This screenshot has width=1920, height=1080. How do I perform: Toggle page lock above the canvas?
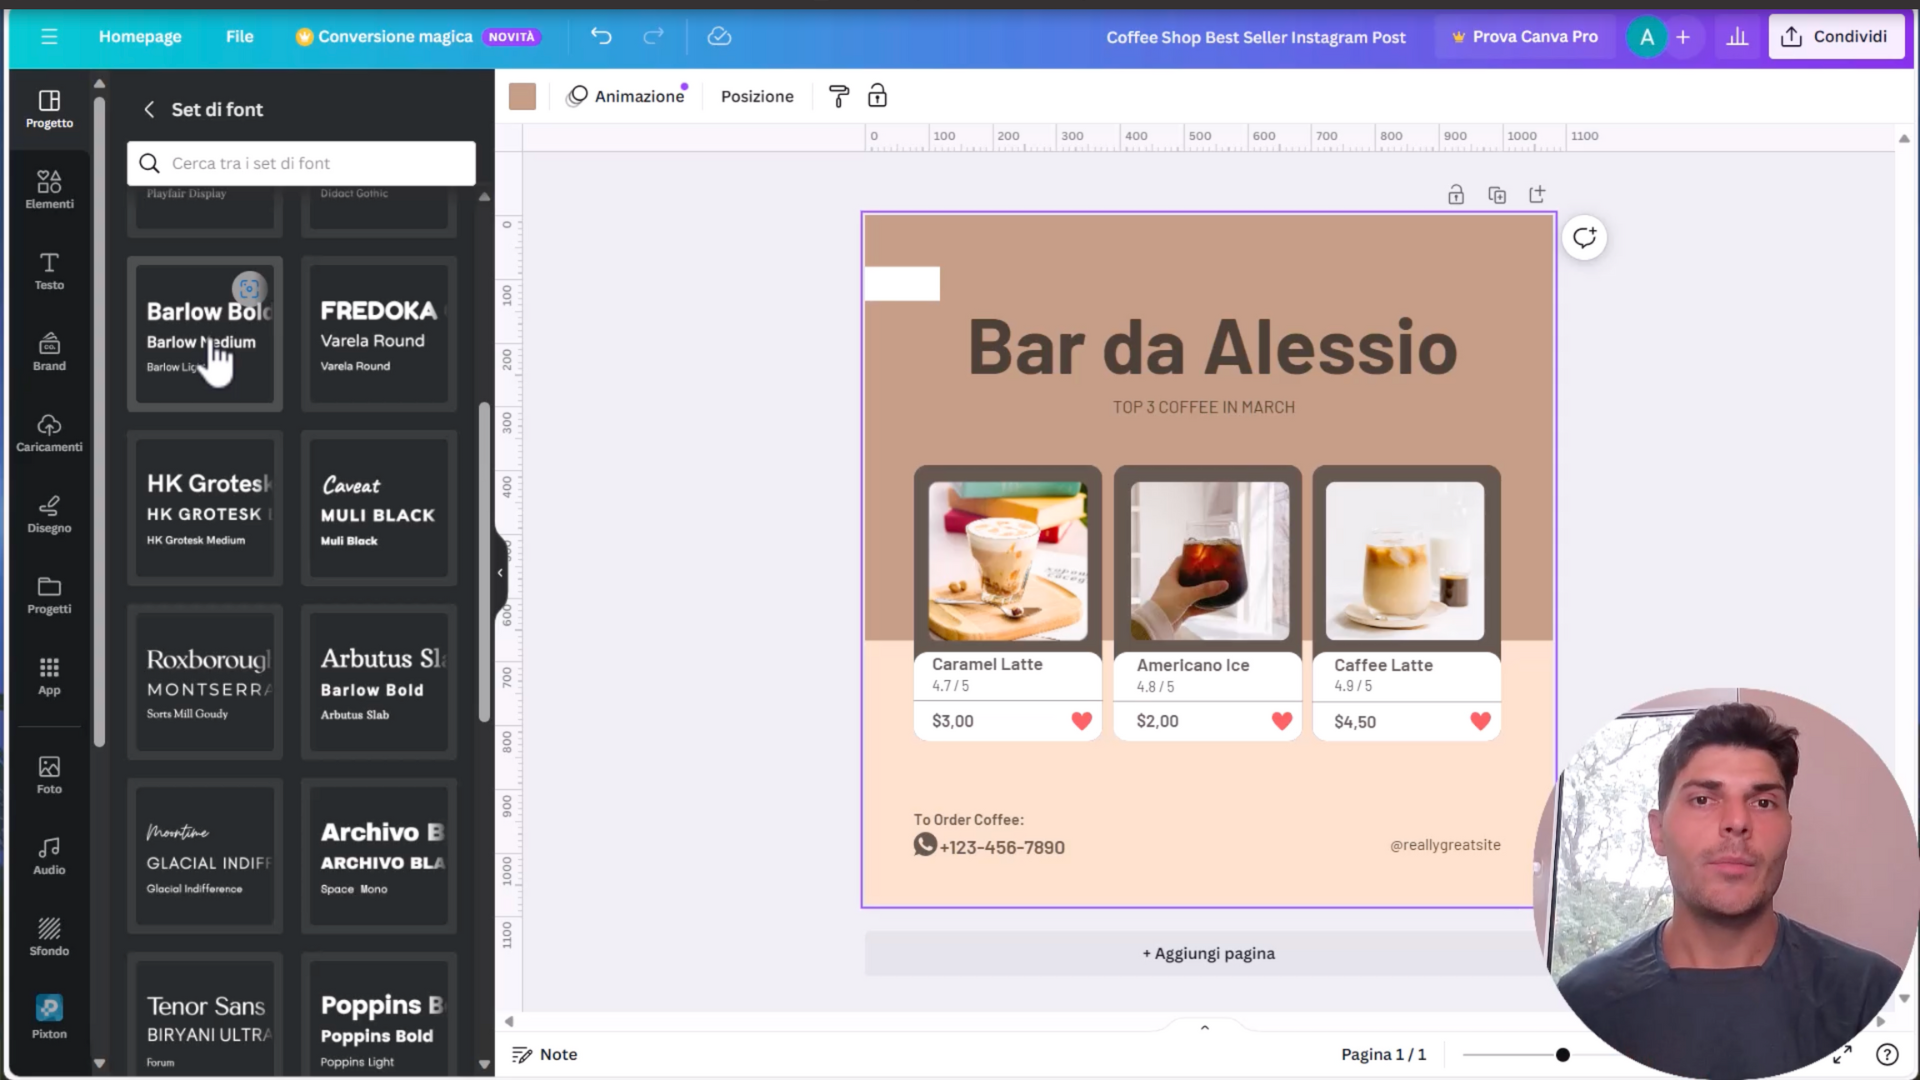pos(1456,195)
